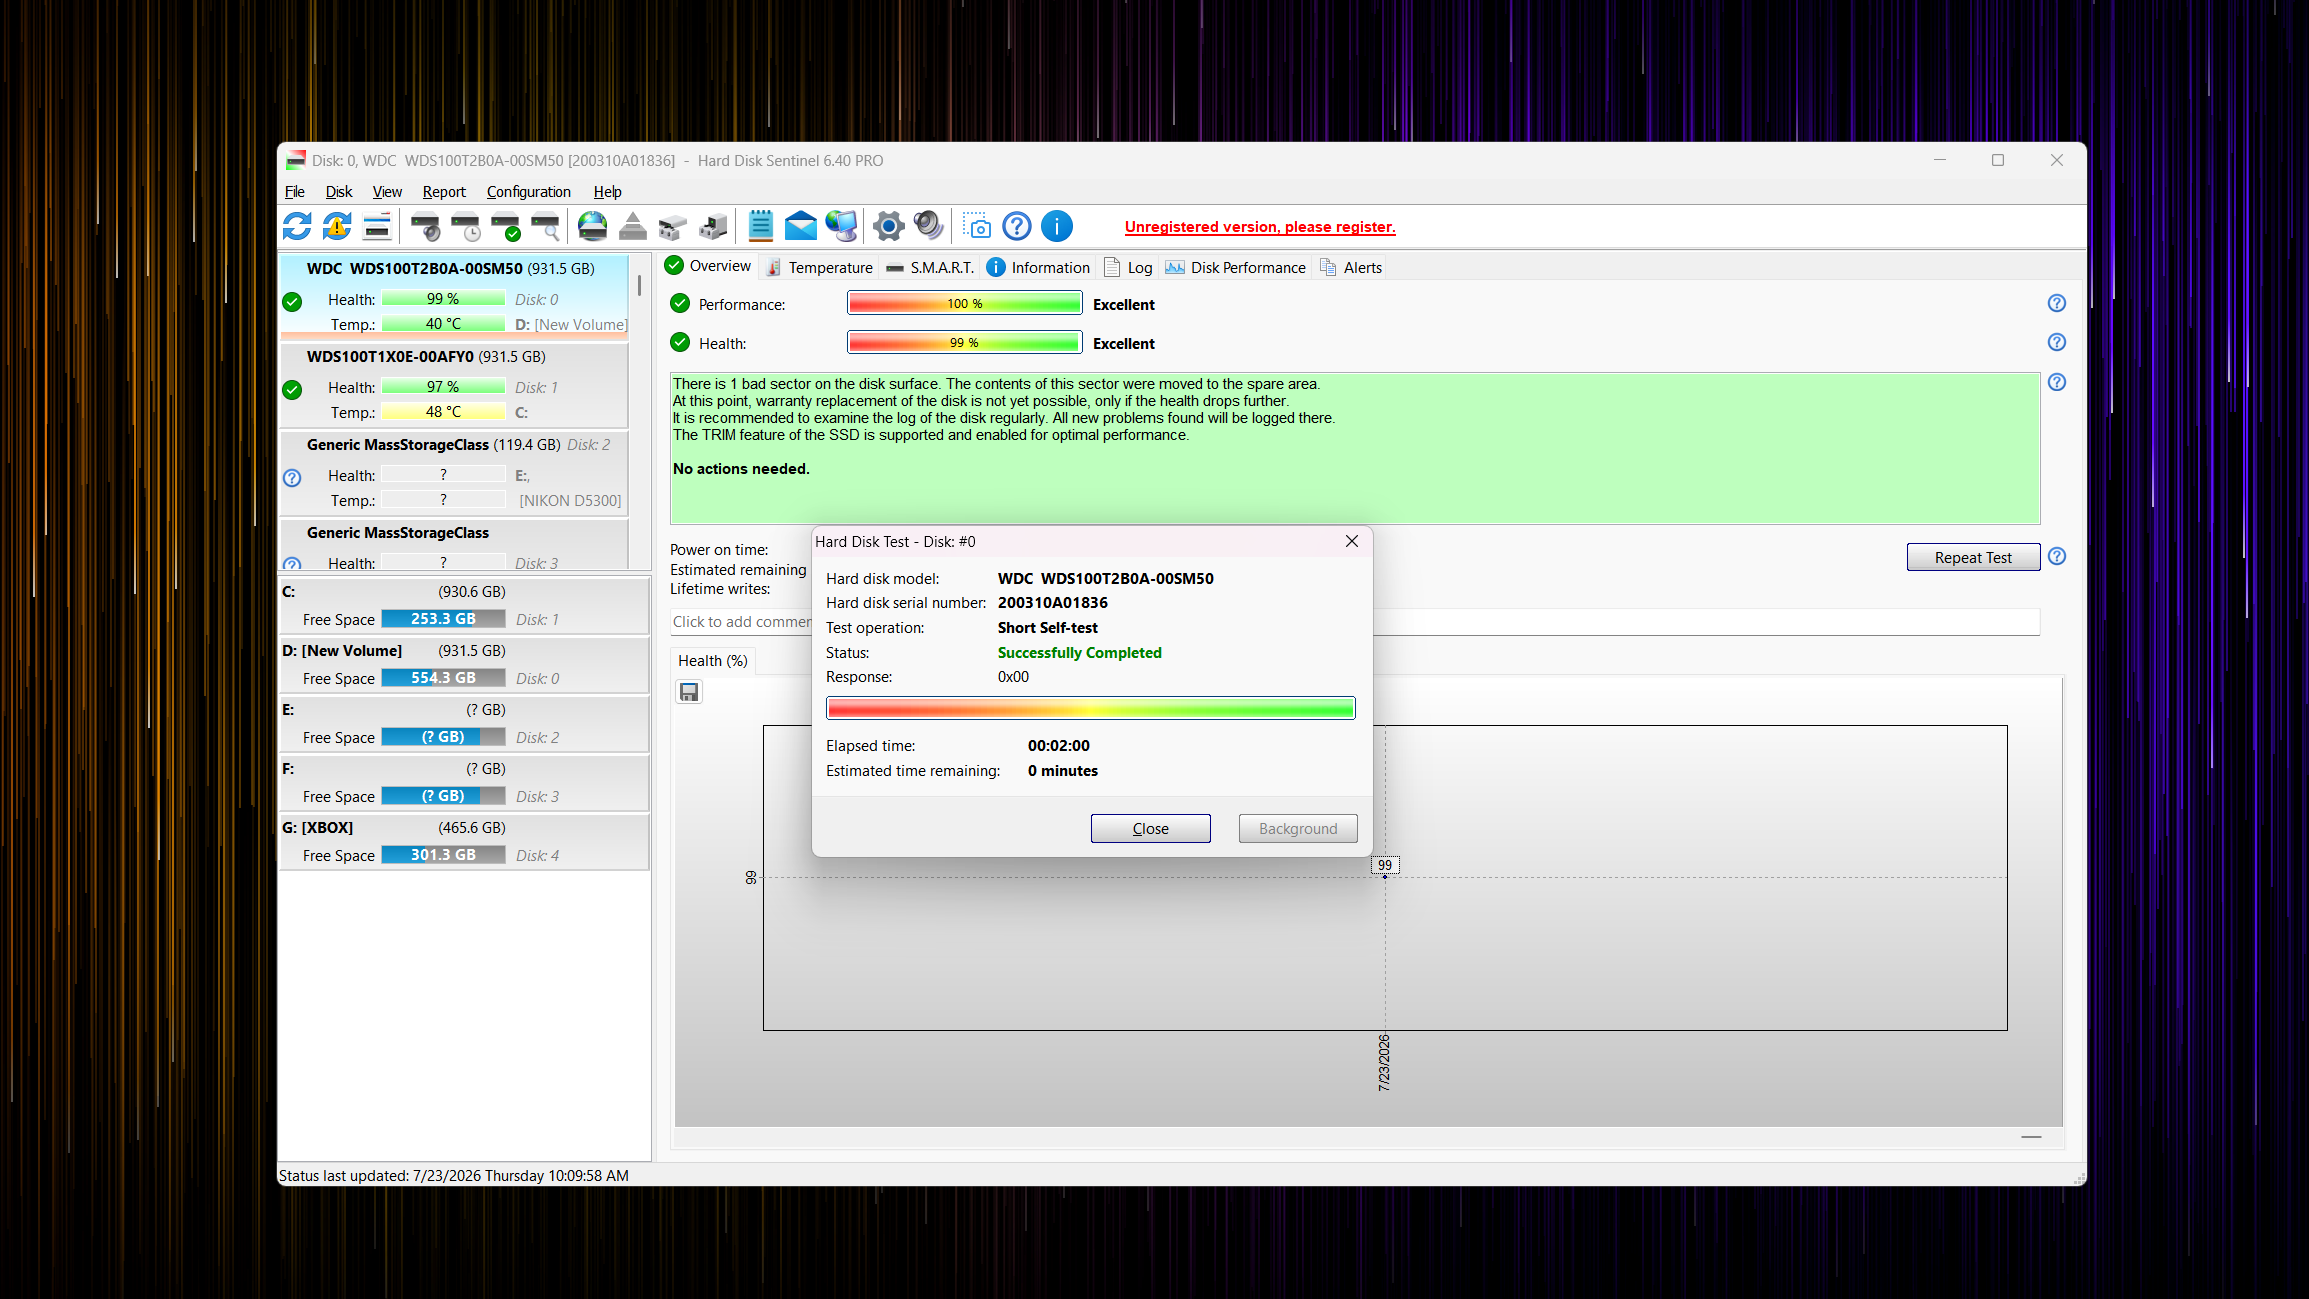Open the Disk menu
This screenshot has width=2309, height=1299.
(x=339, y=192)
